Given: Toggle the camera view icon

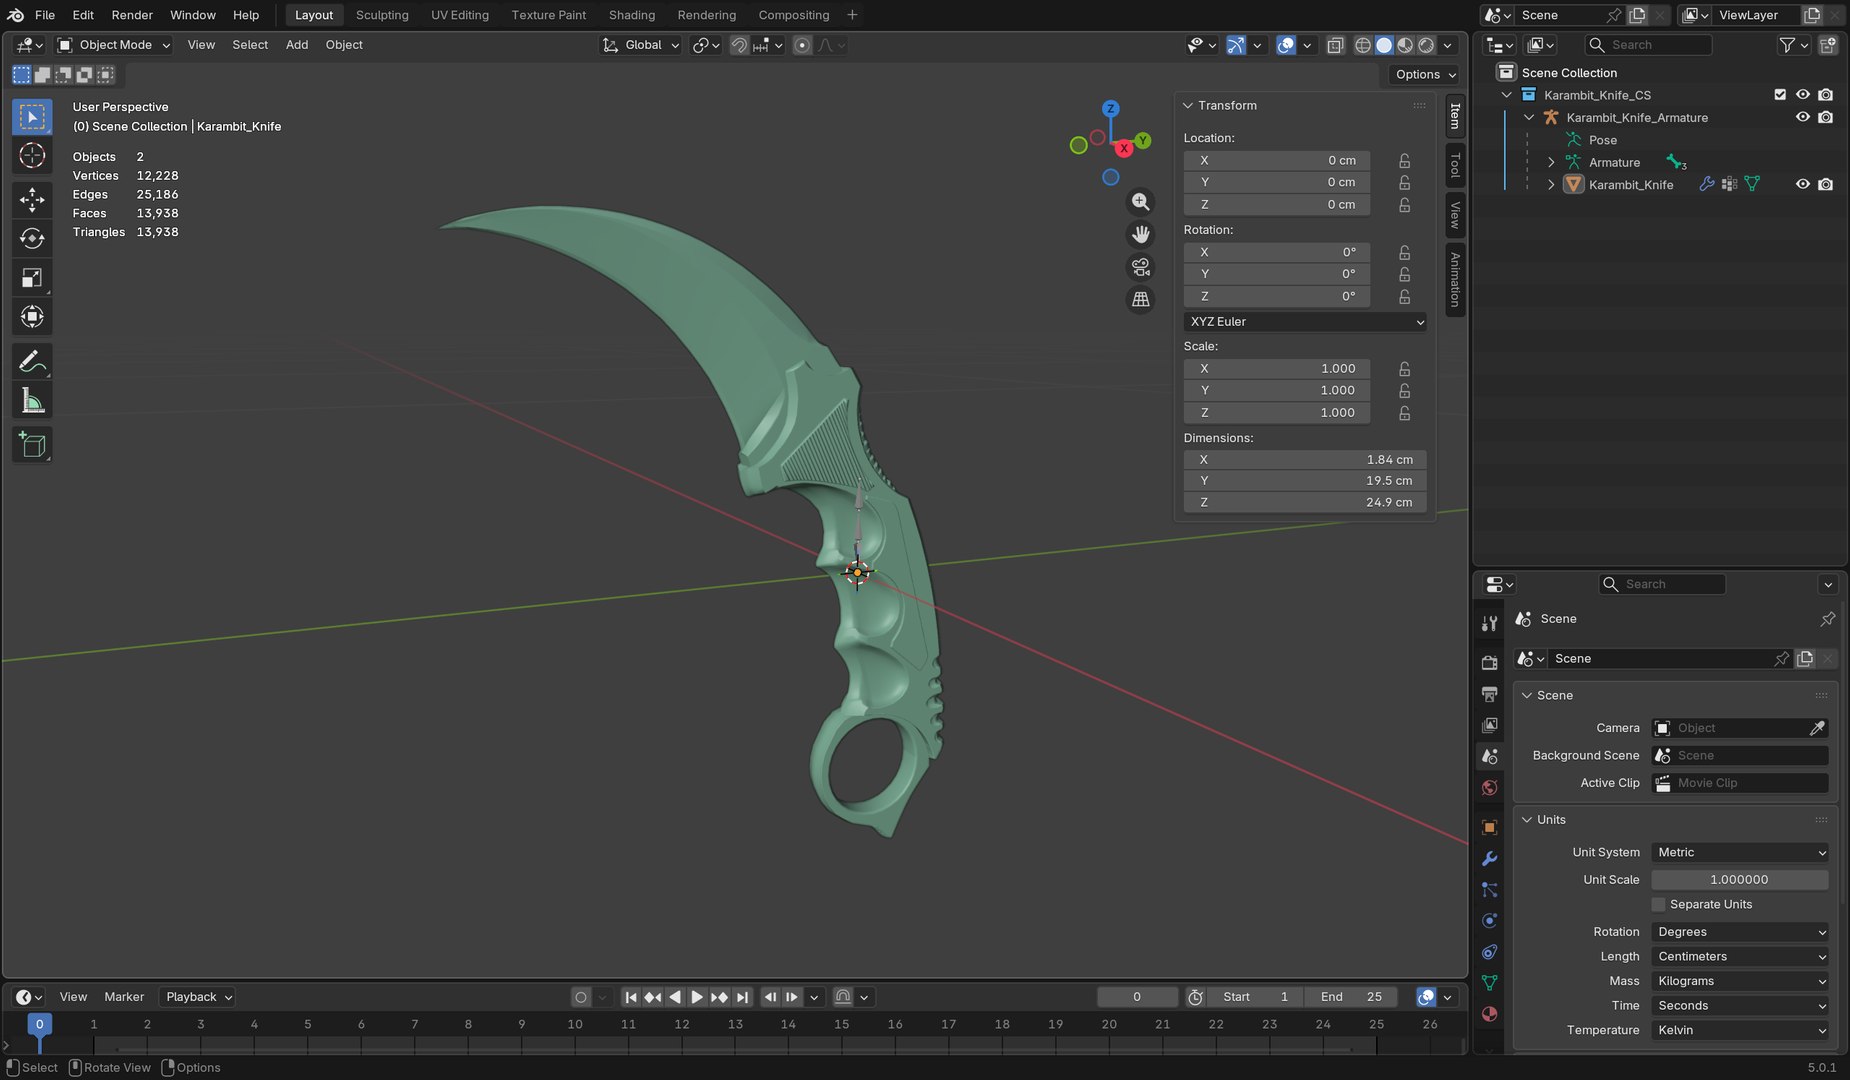Looking at the screenshot, I should click(1140, 267).
